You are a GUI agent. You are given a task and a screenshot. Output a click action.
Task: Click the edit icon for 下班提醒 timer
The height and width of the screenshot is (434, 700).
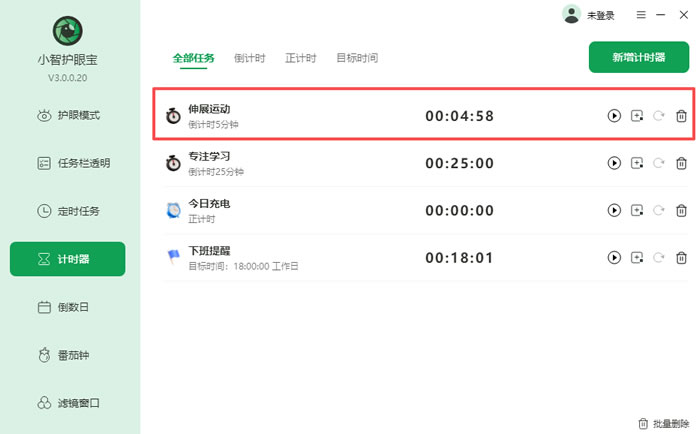pos(637,258)
